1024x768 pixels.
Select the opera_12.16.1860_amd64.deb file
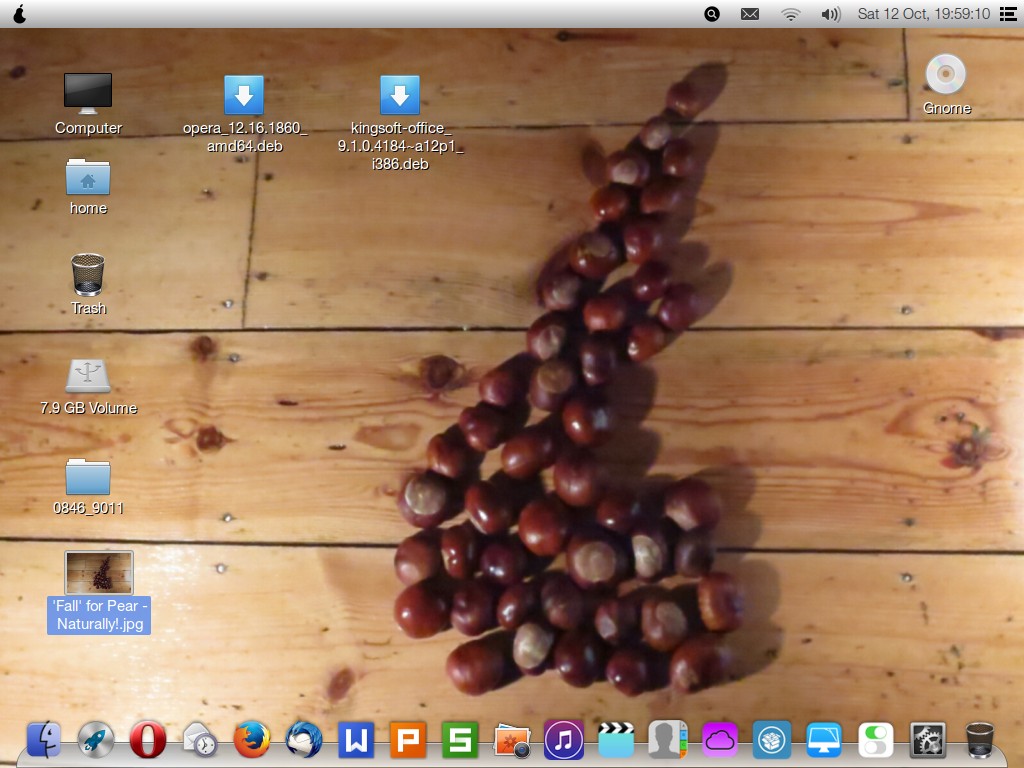pyautogui.click(x=244, y=96)
